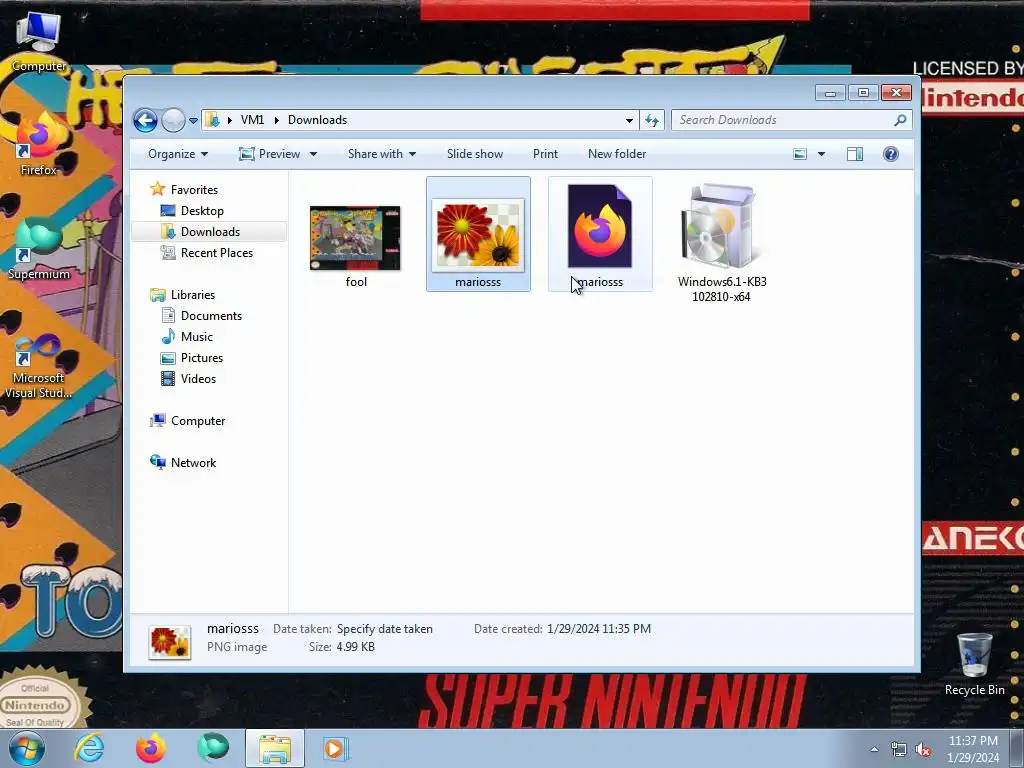Open the recent pages dropdown arrow
Screen dimensions: 1024x768
point(193,121)
